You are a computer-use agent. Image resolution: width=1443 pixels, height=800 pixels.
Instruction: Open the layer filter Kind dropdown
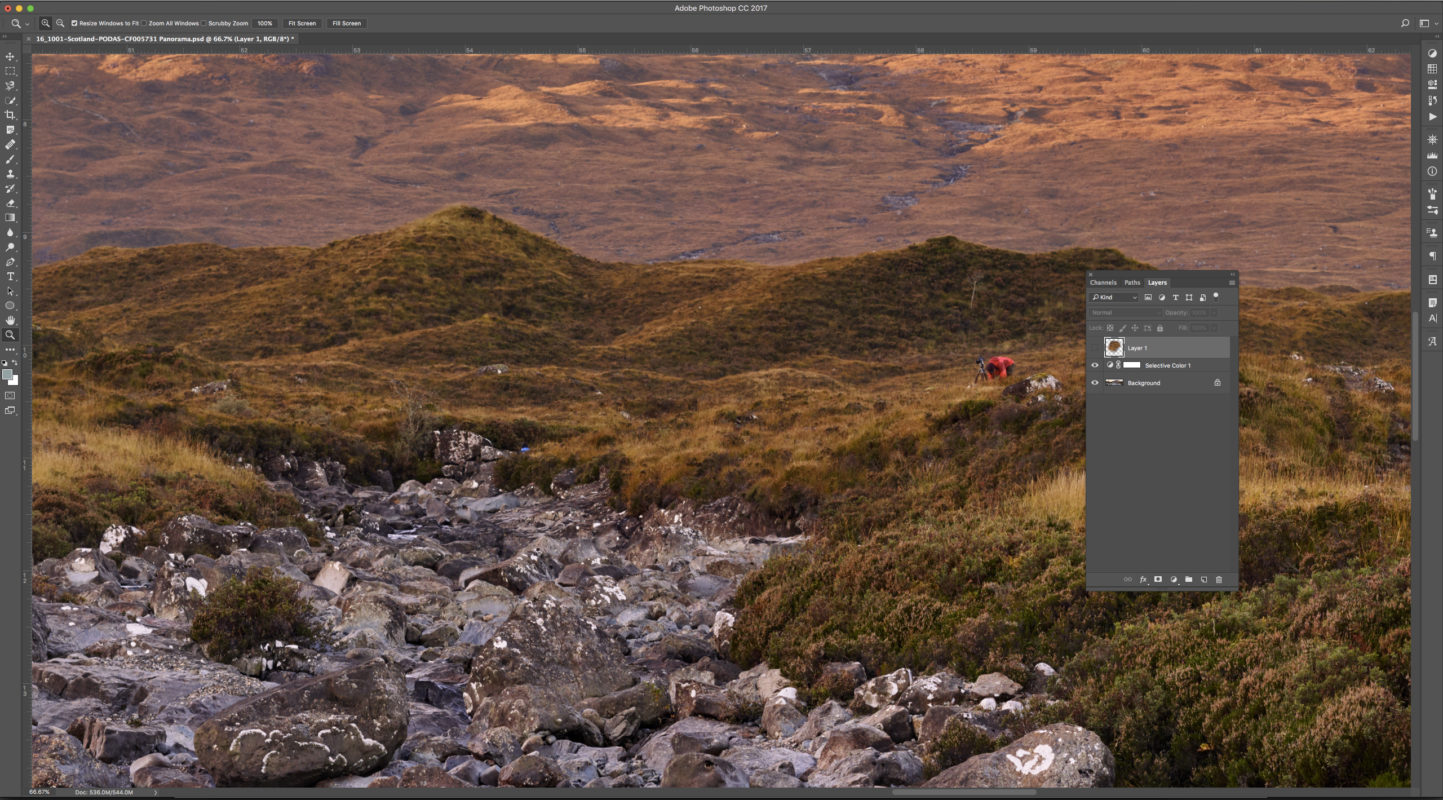pyautogui.click(x=1113, y=297)
